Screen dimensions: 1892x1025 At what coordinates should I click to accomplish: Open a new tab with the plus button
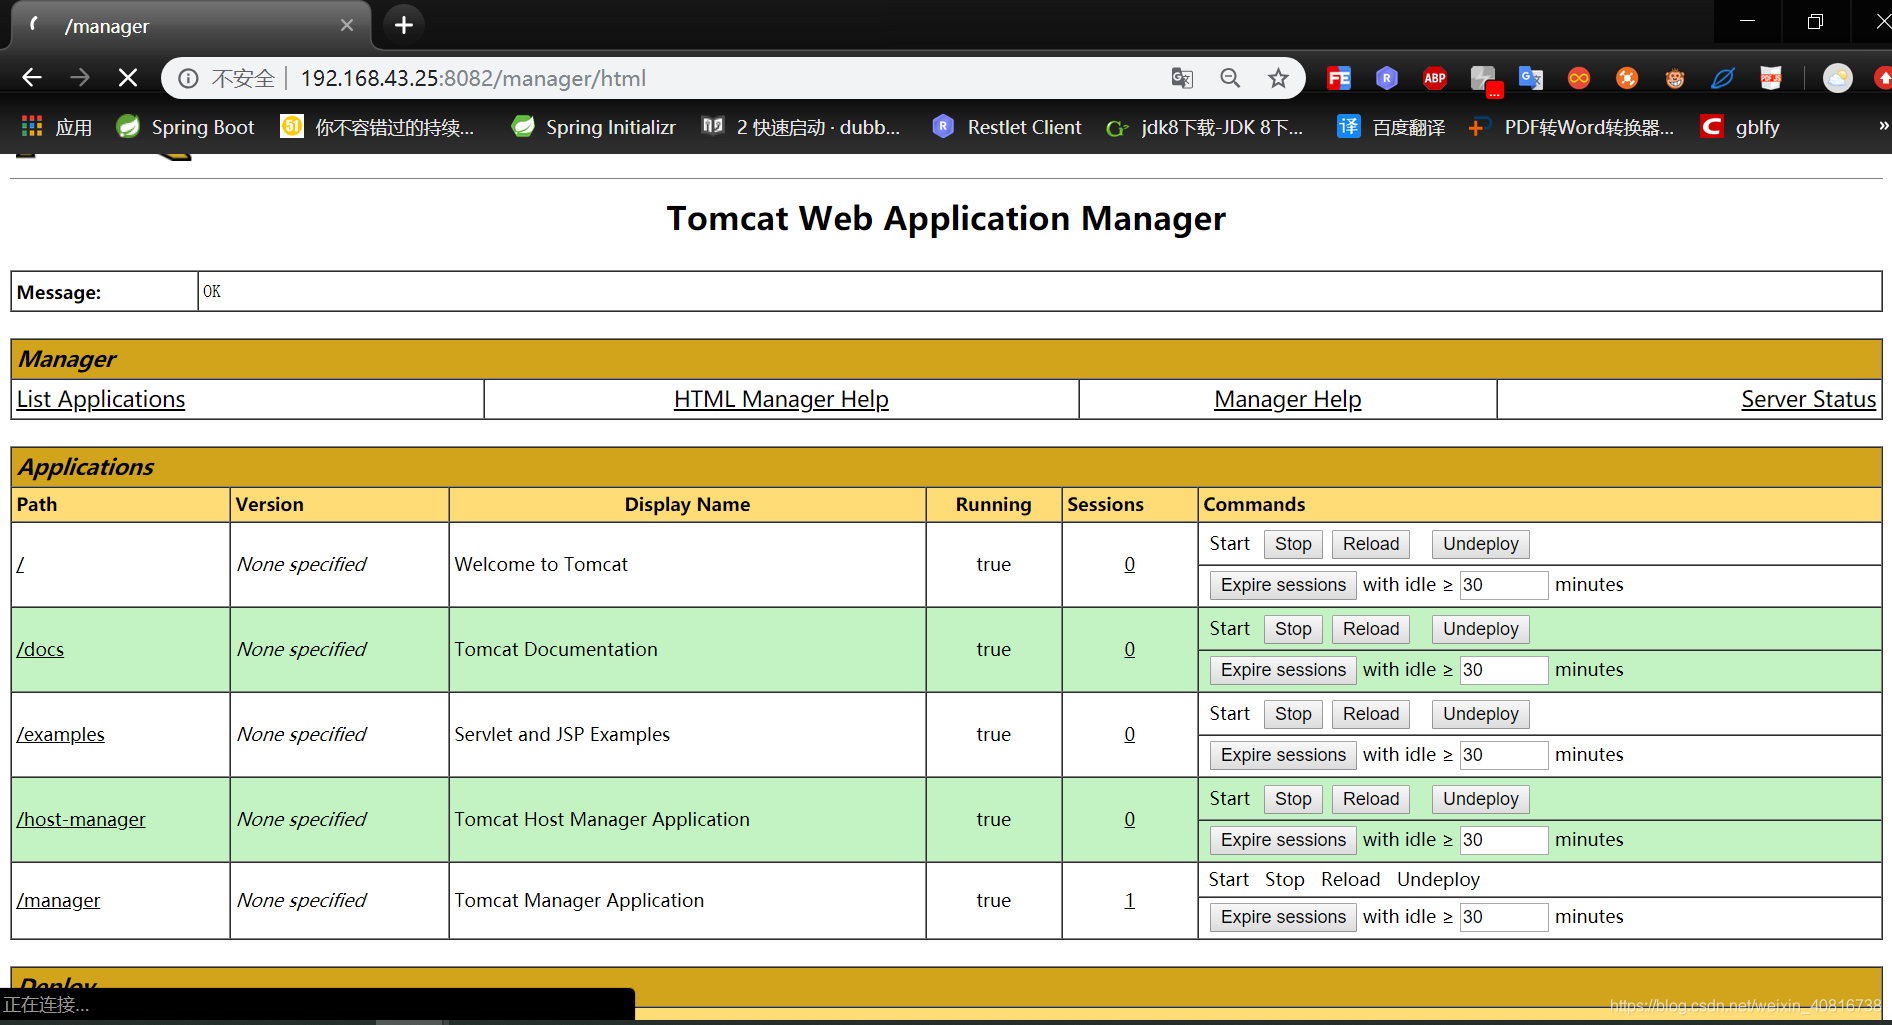tap(404, 25)
